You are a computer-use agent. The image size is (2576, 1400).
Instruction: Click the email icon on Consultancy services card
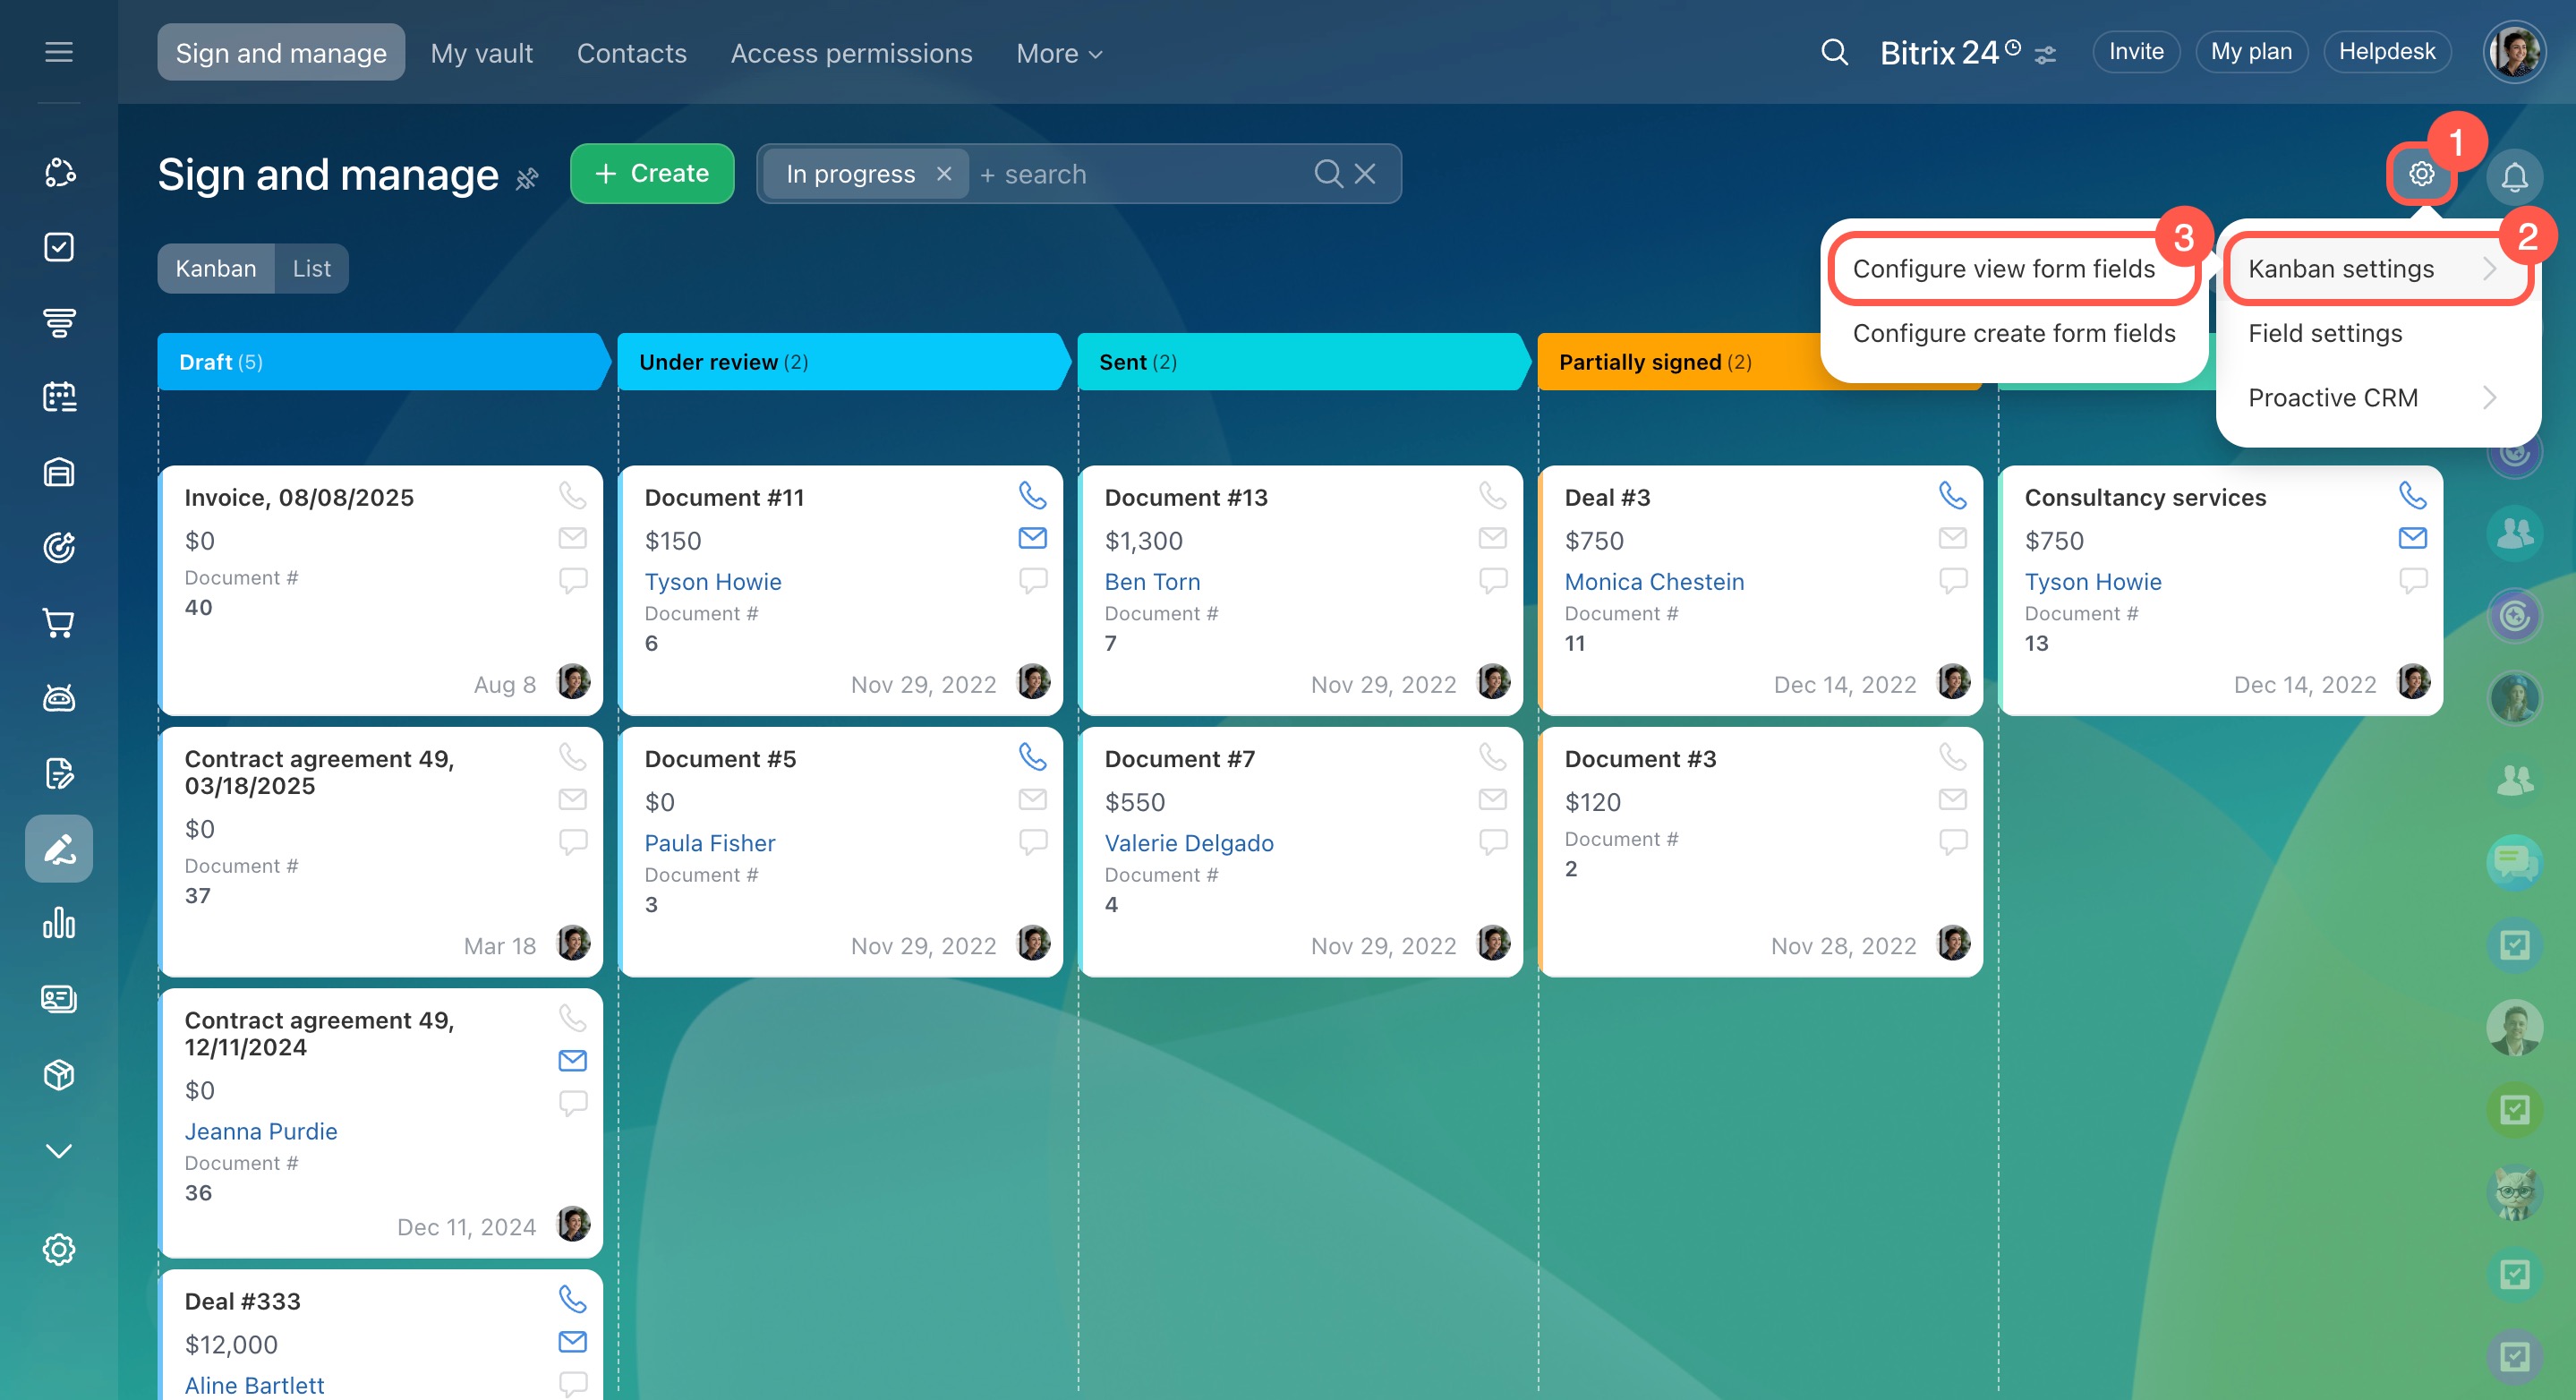[x=2412, y=538]
